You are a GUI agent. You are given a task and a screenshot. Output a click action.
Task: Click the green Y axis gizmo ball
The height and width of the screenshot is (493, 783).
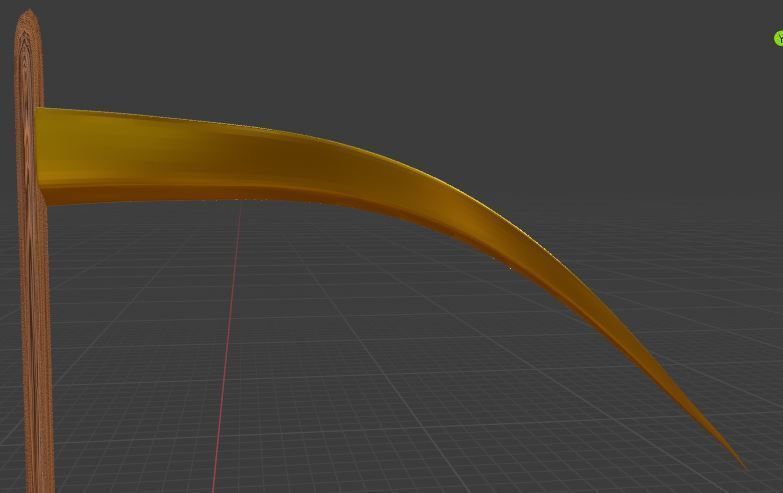tap(779, 38)
